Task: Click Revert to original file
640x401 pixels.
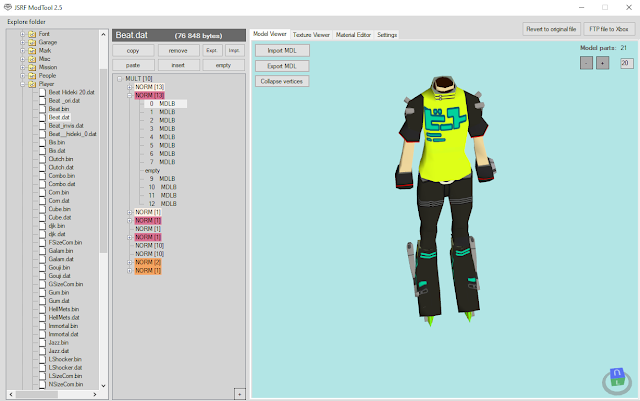Action: (x=551, y=29)
